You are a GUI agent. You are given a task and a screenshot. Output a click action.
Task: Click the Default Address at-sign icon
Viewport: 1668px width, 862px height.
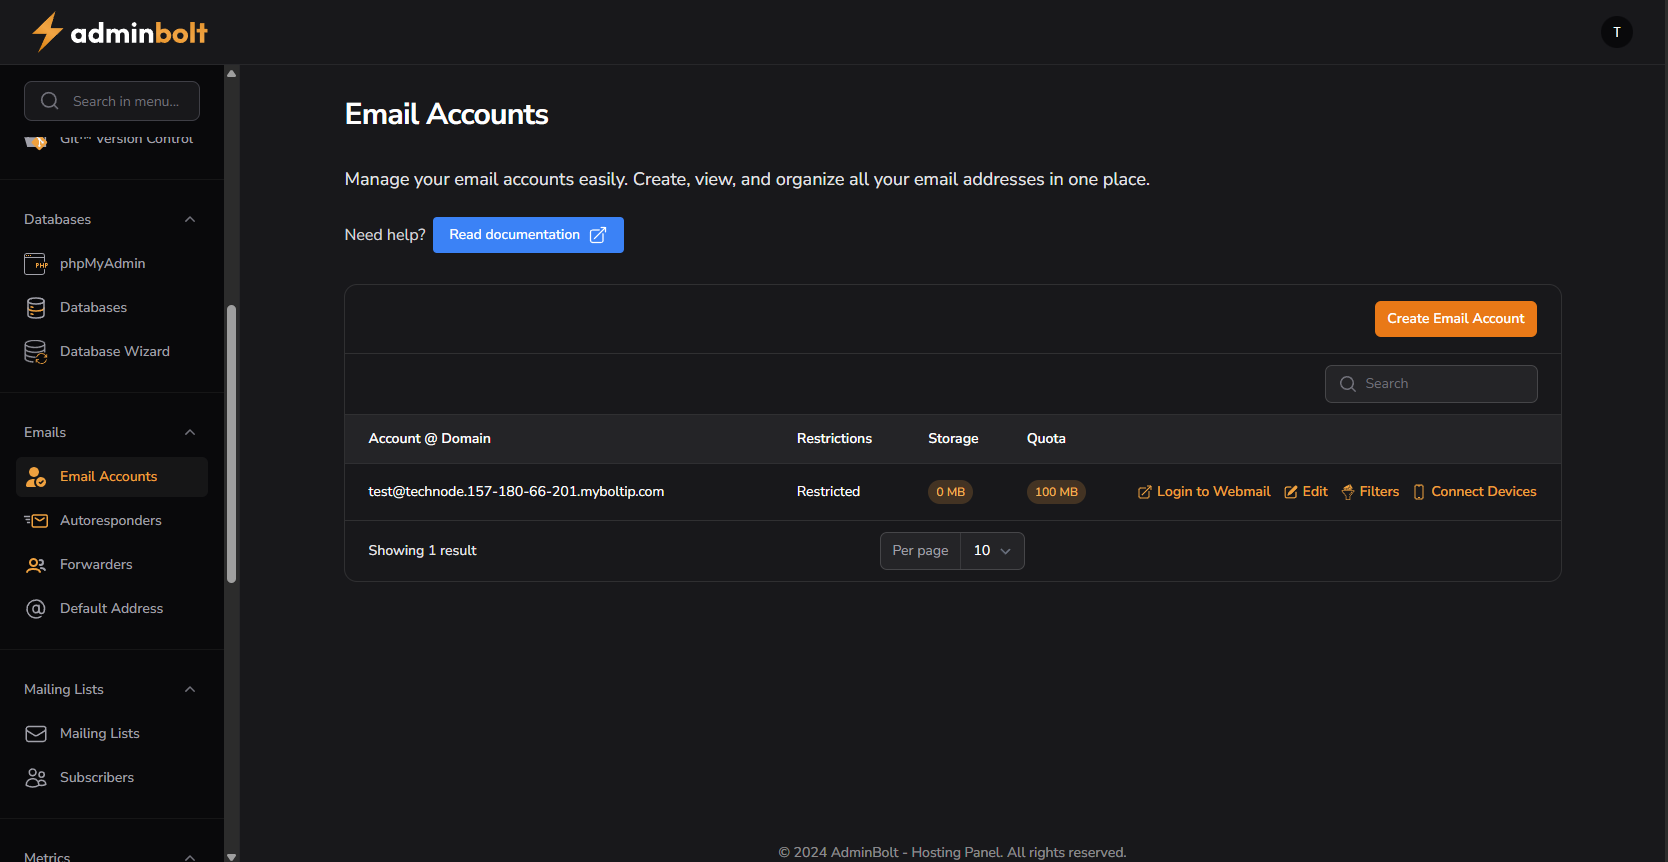tap(36, 609)
